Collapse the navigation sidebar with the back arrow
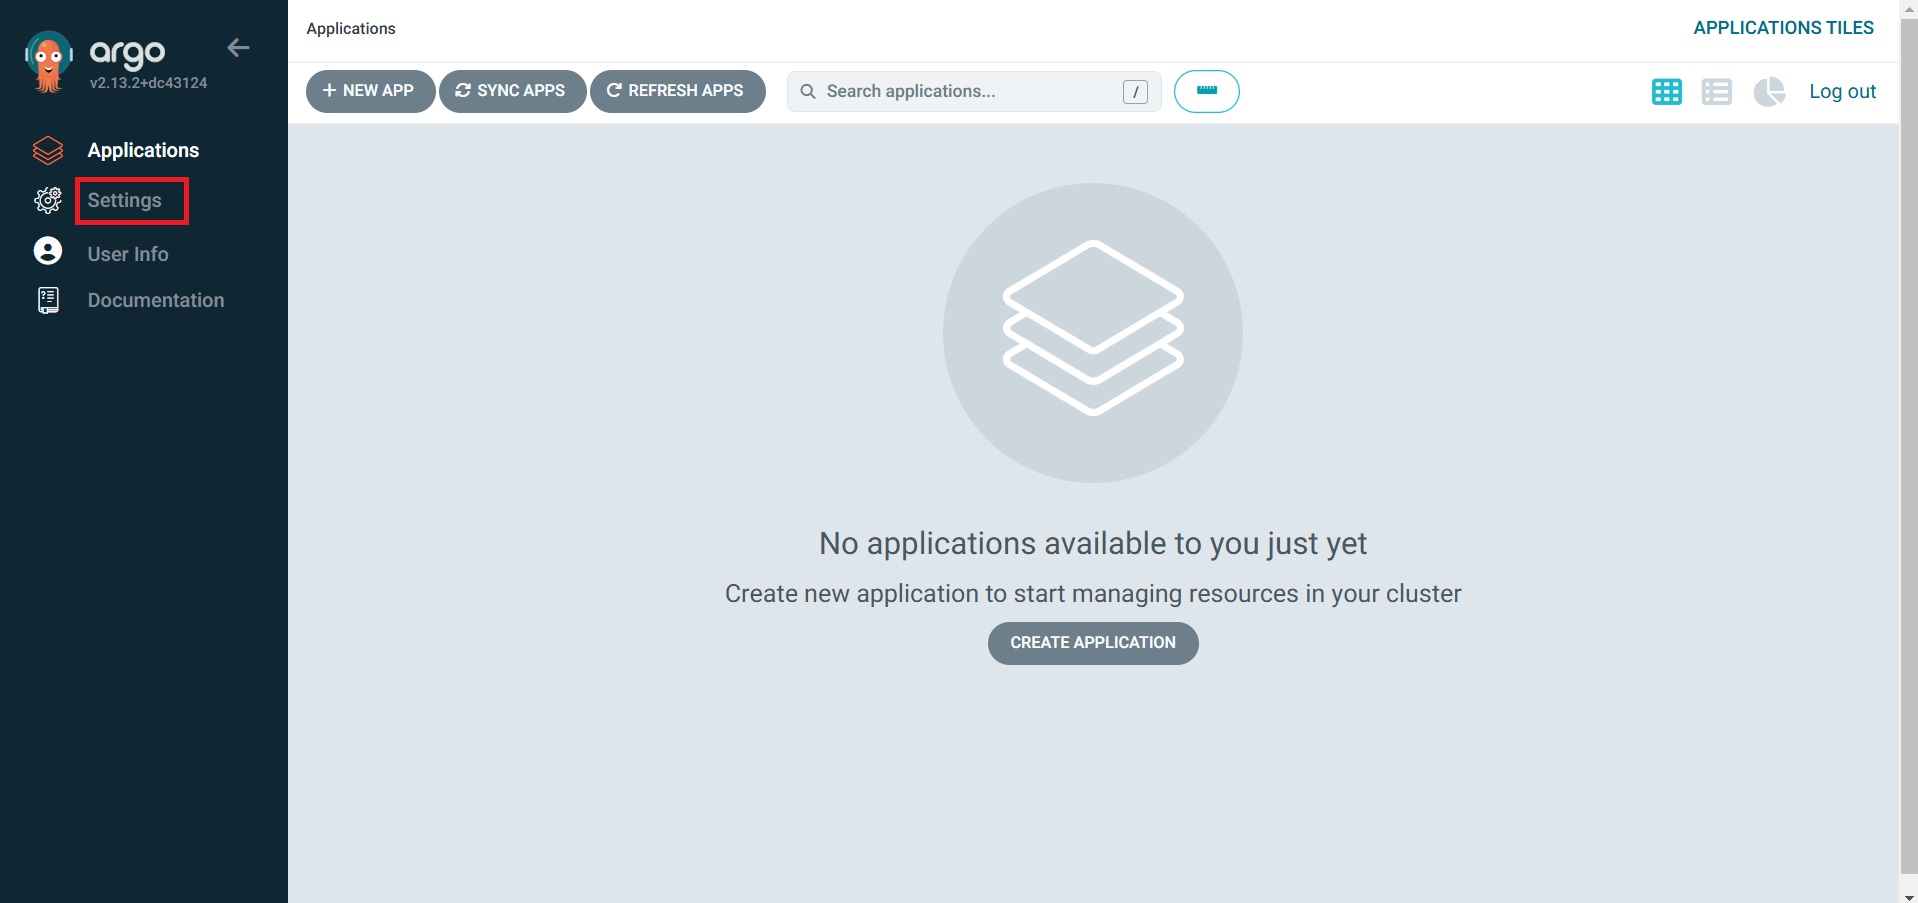The height and width of the screenshot is (903, 1918). pyautogui.click(x=238, y=47)
